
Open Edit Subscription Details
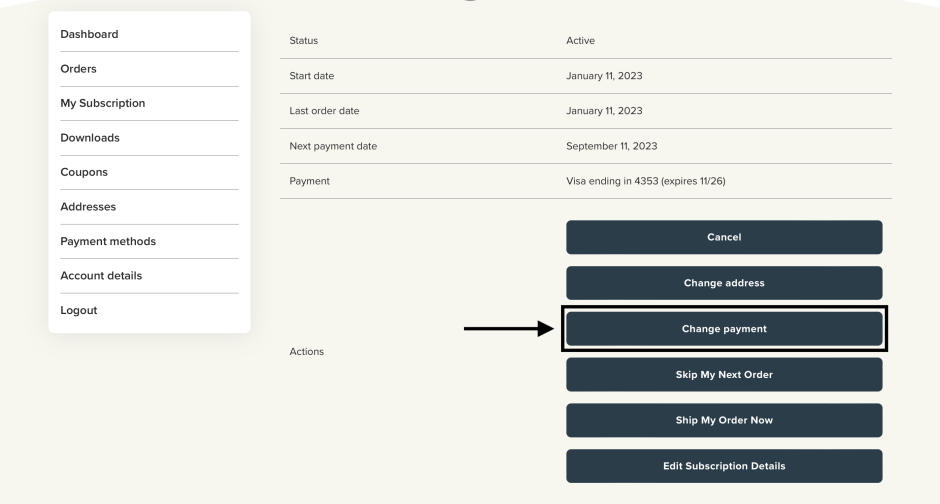coord(724,466)
